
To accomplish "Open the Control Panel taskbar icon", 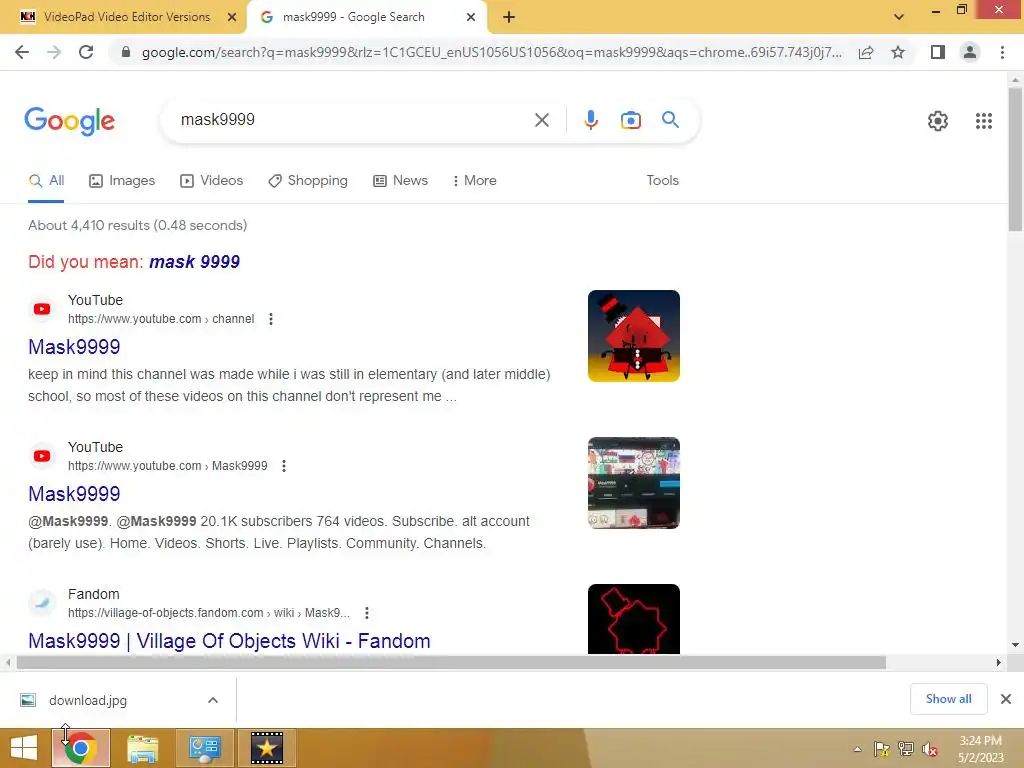I will [204, 748].
